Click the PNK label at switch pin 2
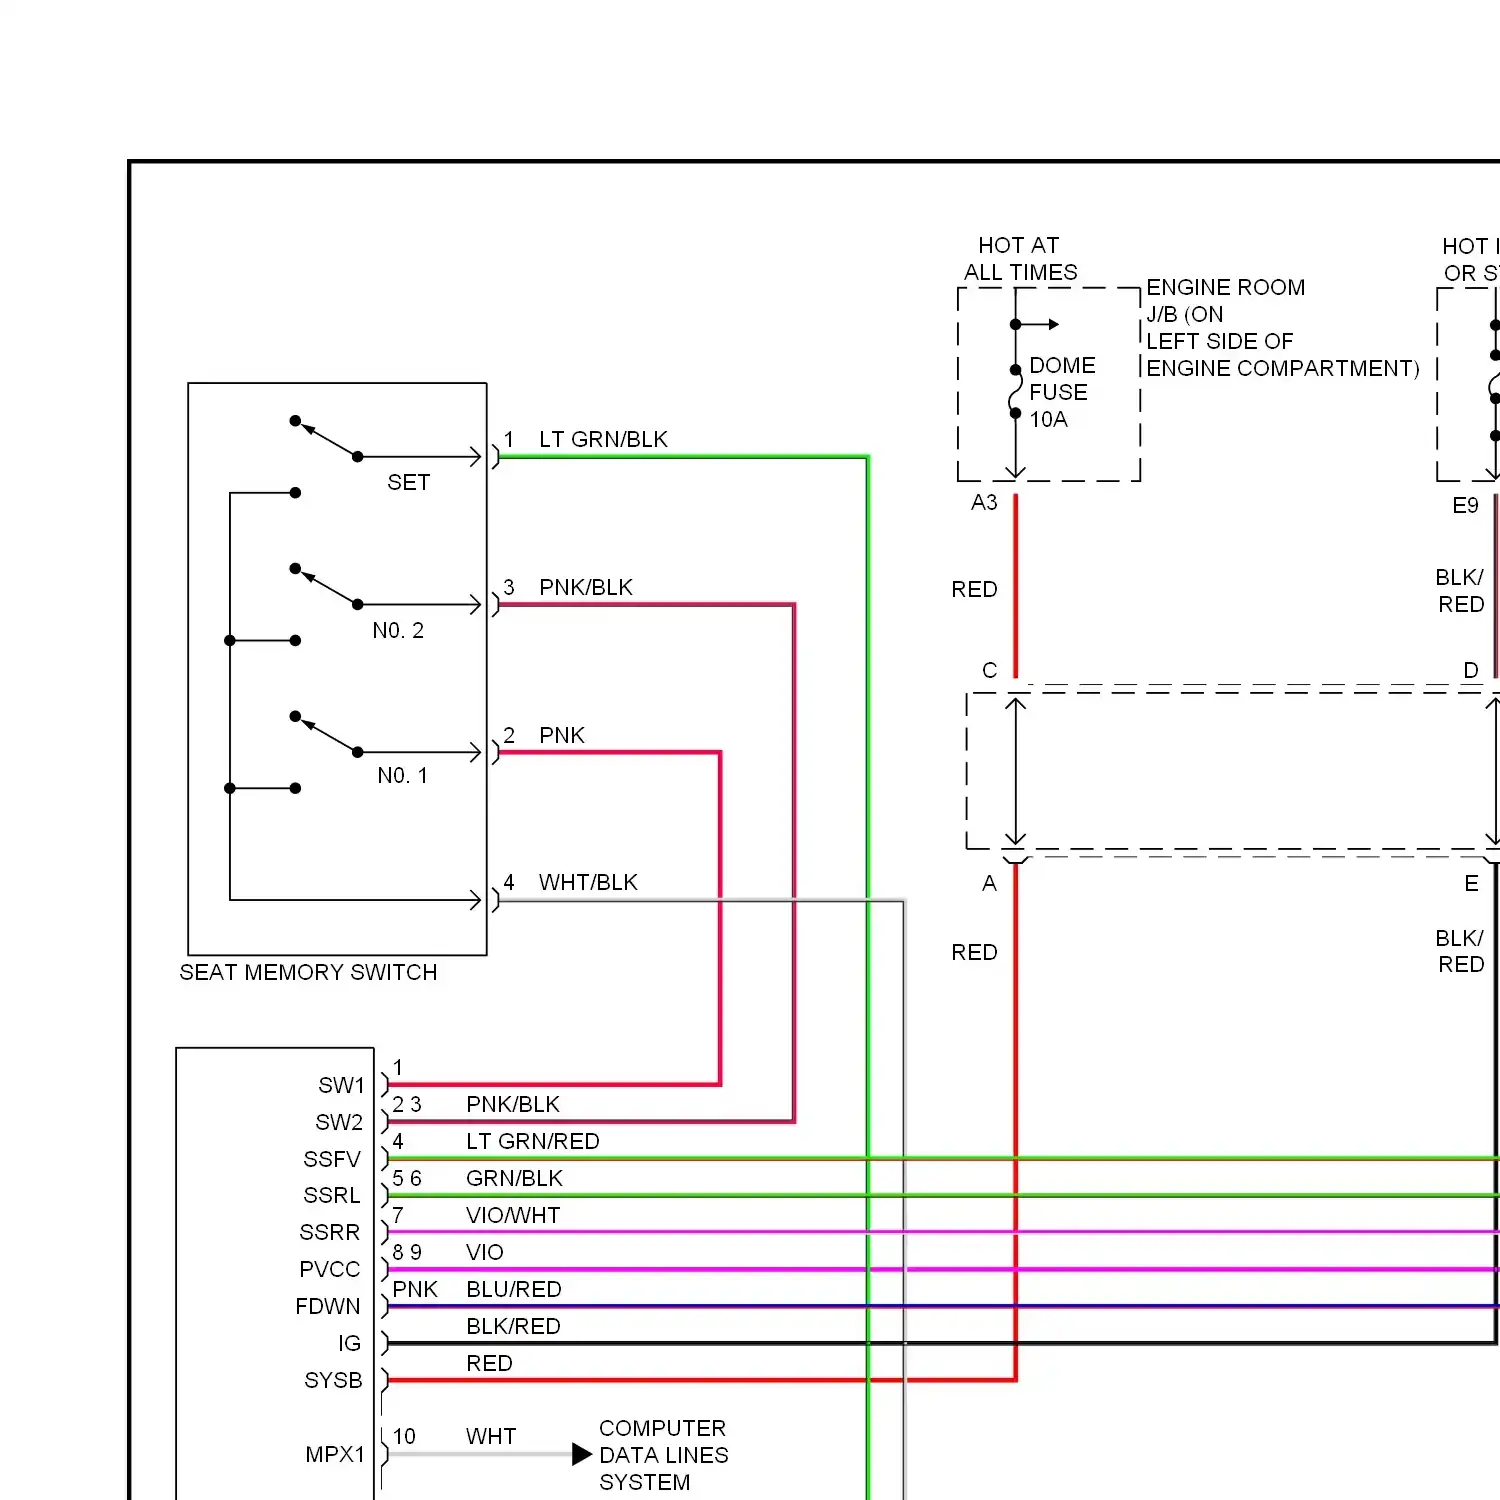The width and height of the screenshot is (1500, 1500). (x=561, y=735)
